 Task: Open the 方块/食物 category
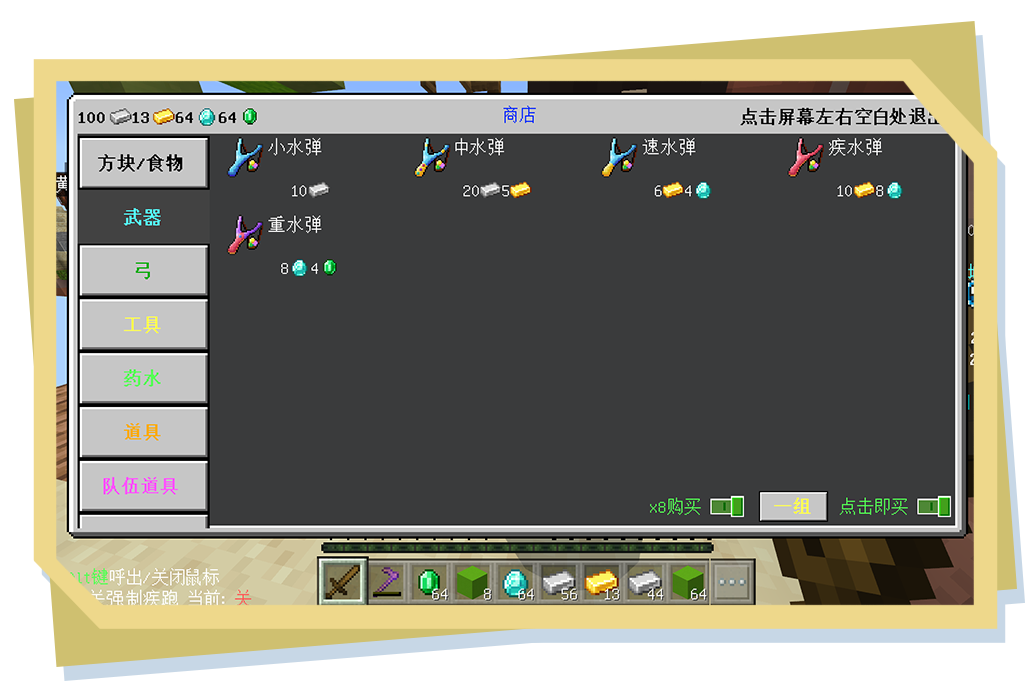(143, 163)
